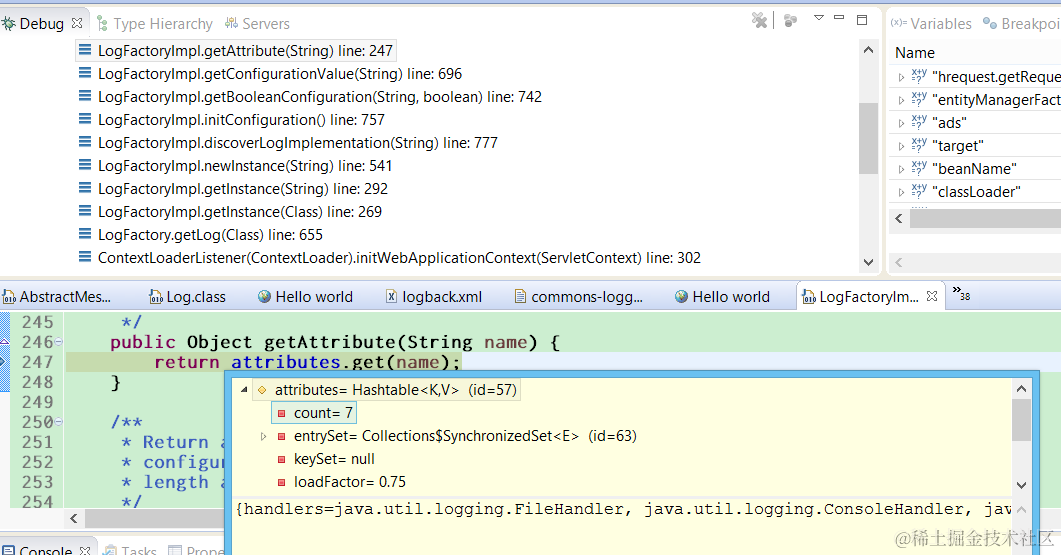
Task: Click the Debug stack scrollbar up arrow
Action: pos(869,50)
